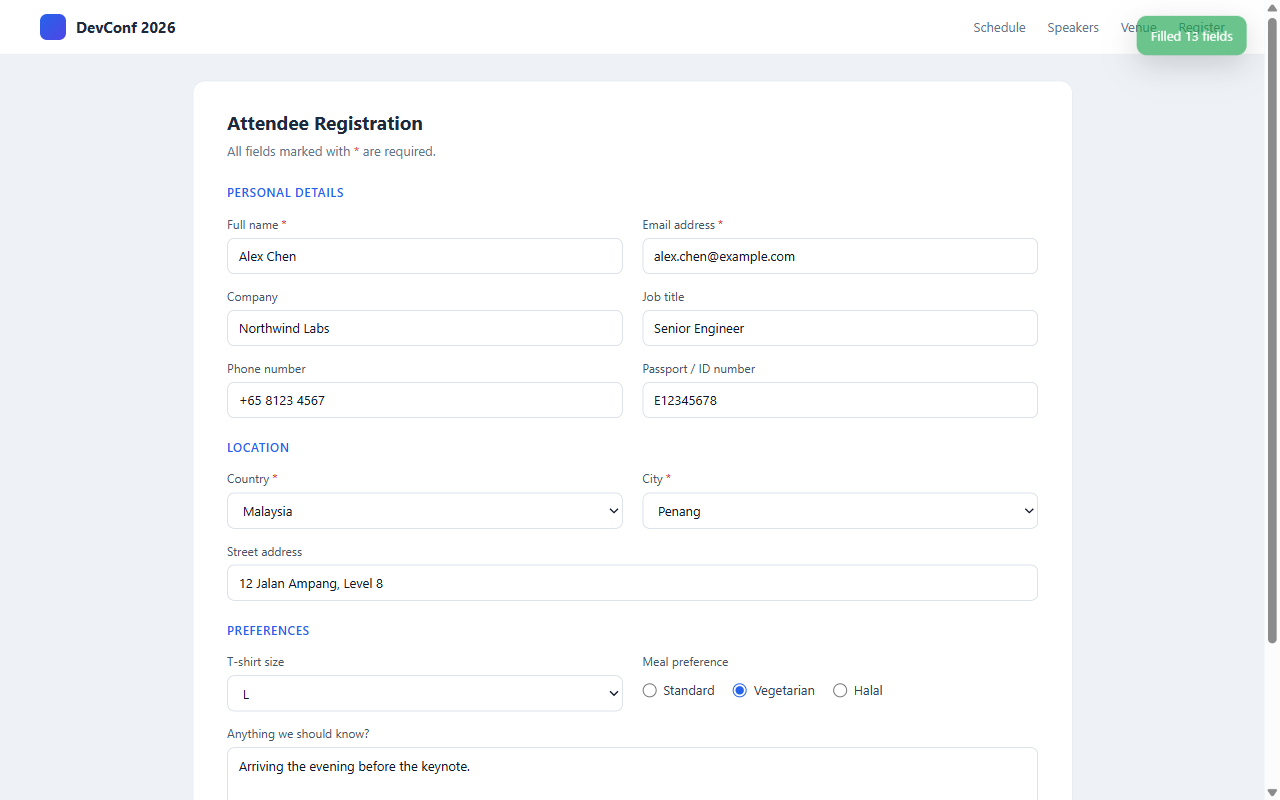
Task: Click the Phone number field
Action: pyautogui.click(x=425, y=400)
